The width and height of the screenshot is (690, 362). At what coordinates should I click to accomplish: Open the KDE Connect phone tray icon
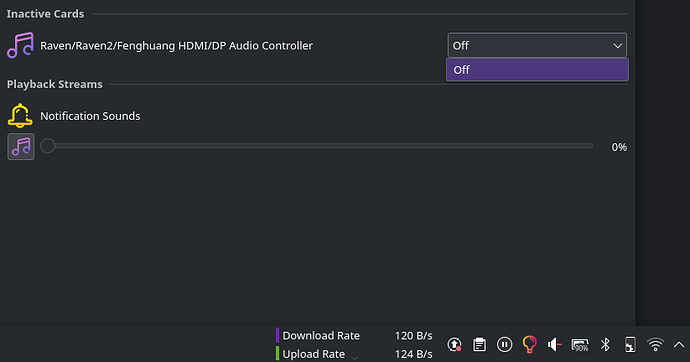pos(630,344)
